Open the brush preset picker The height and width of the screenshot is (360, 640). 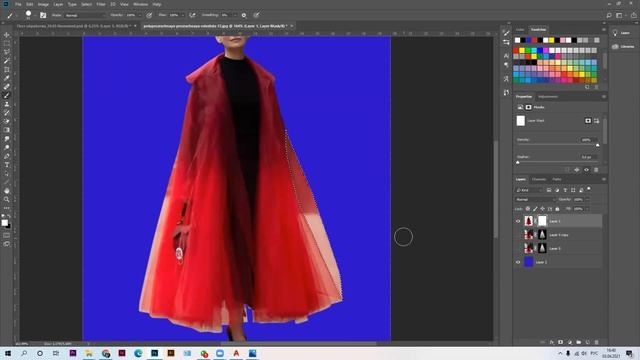(x=28, y=15)
